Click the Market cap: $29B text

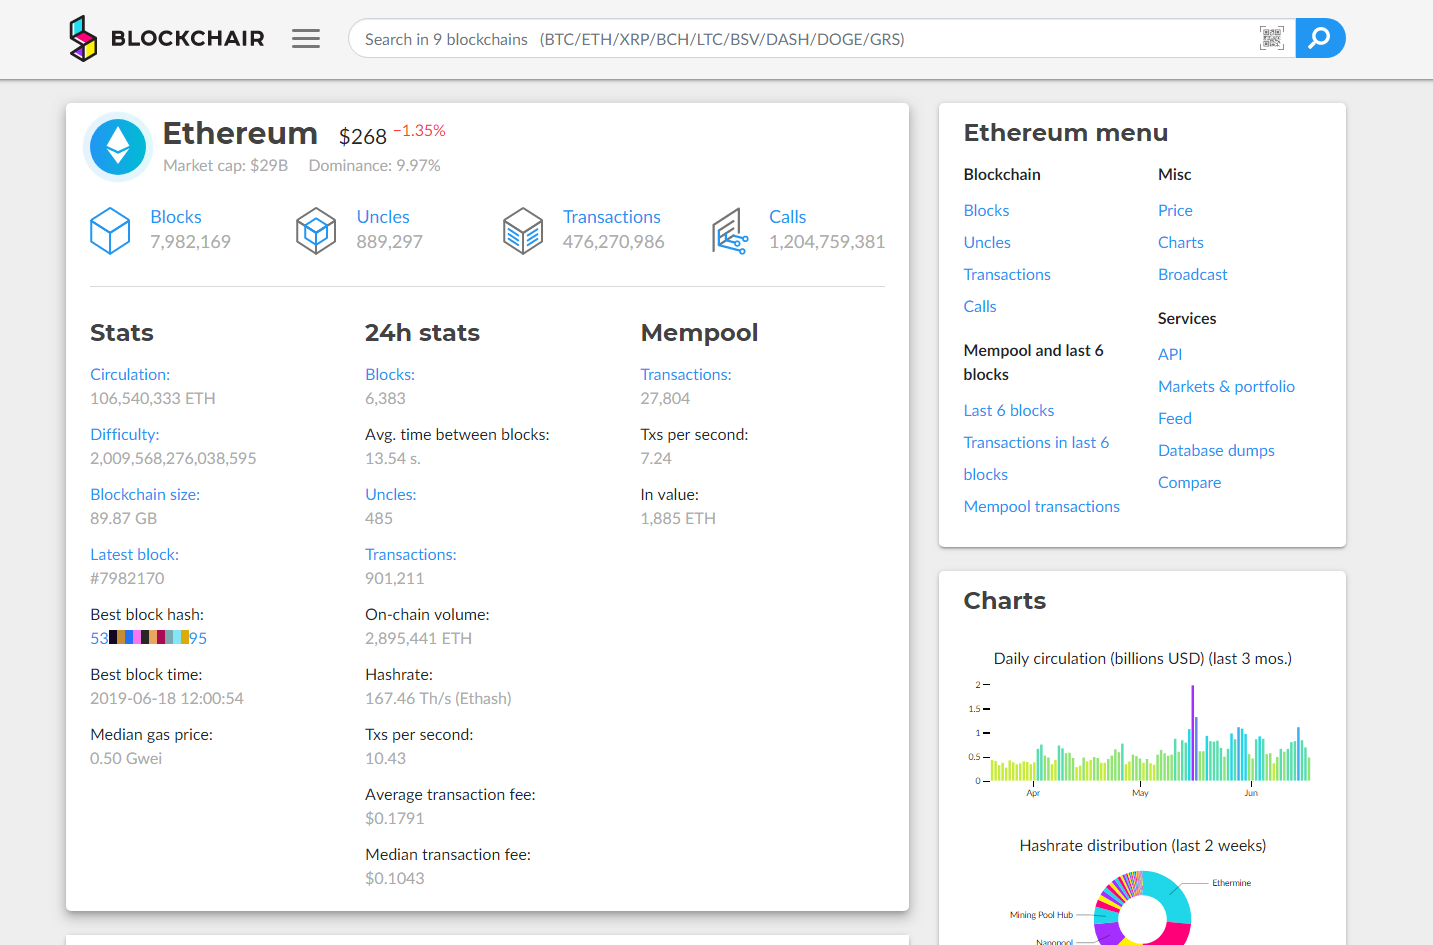pos(225,165)
